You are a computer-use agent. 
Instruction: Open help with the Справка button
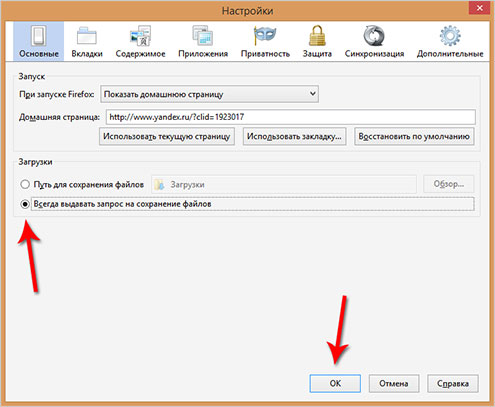coord(453,383)
